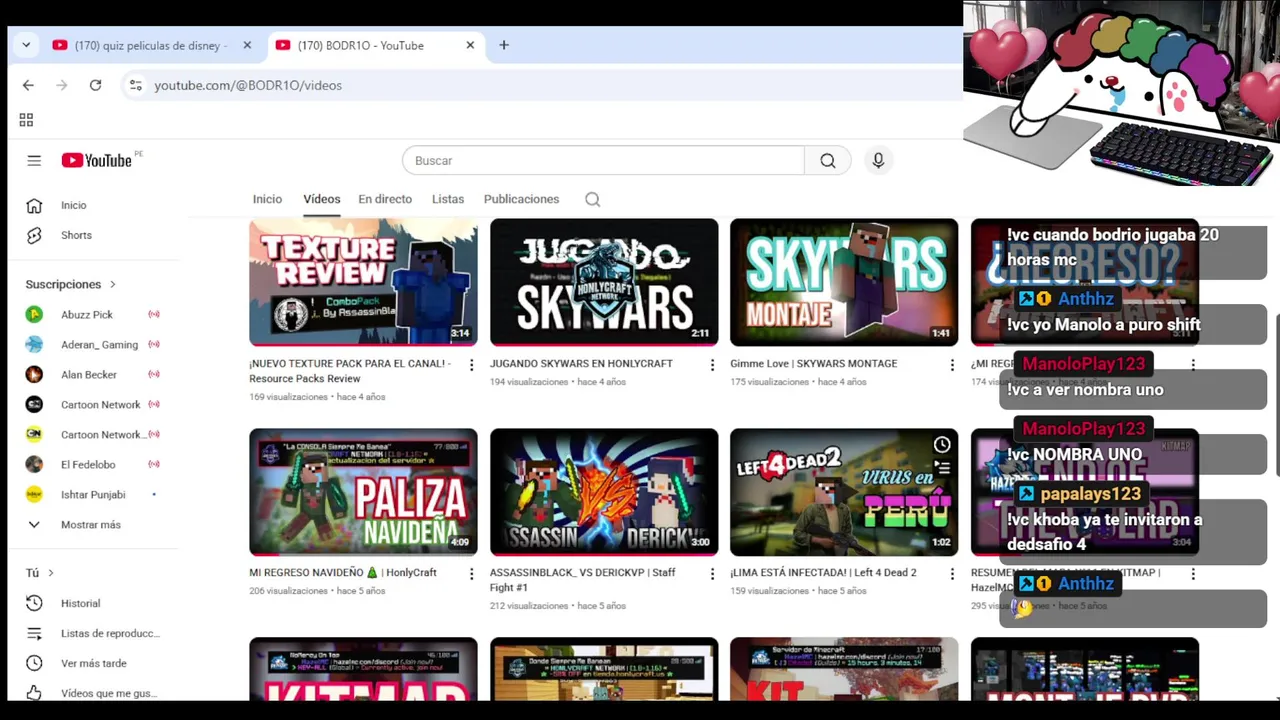Viewport: 1280px width, 720px height.
Task: Open site information icon in address bar
Action: [136, 85]
